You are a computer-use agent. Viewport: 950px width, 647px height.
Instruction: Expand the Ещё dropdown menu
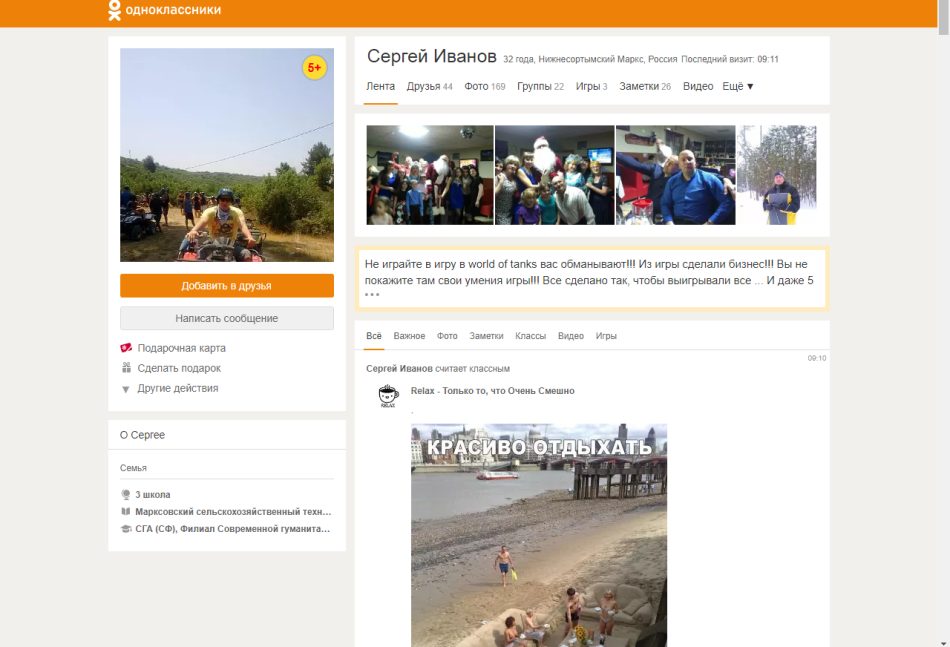[738, 87]
